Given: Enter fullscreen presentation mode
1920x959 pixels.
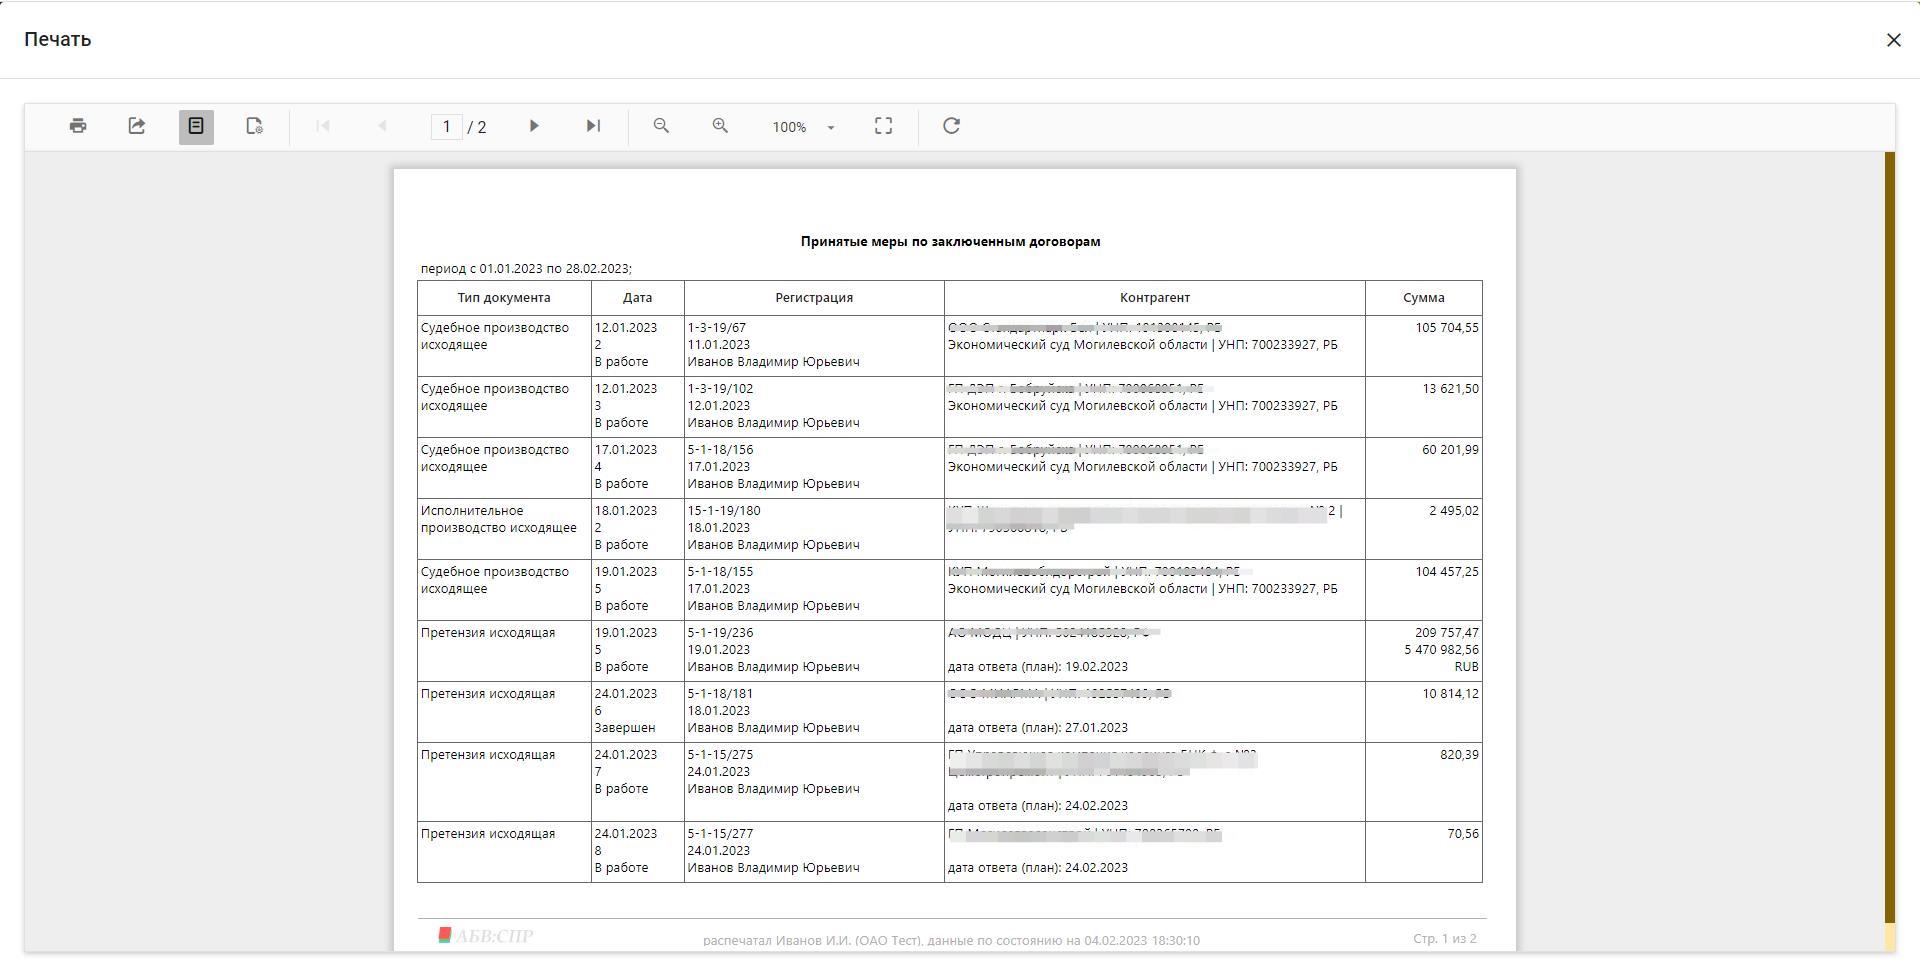Looking at the screenshot, I should pyautogui.click(x=883, y=126).
